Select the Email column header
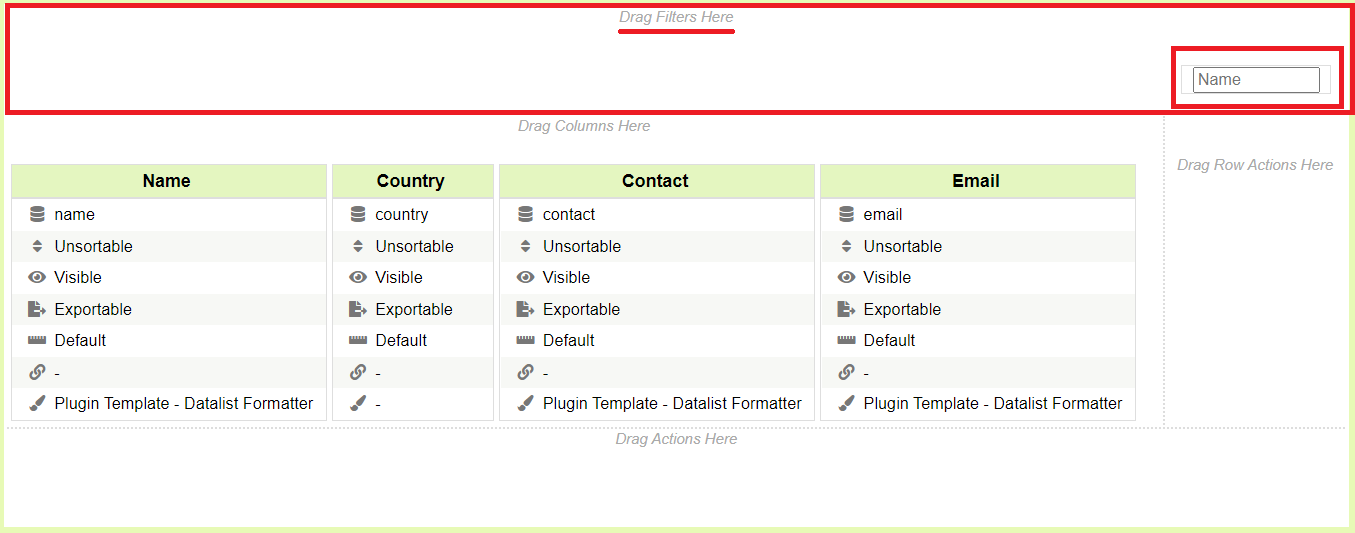The width and height of the screenshot is (1355, 533). [976, 181]
